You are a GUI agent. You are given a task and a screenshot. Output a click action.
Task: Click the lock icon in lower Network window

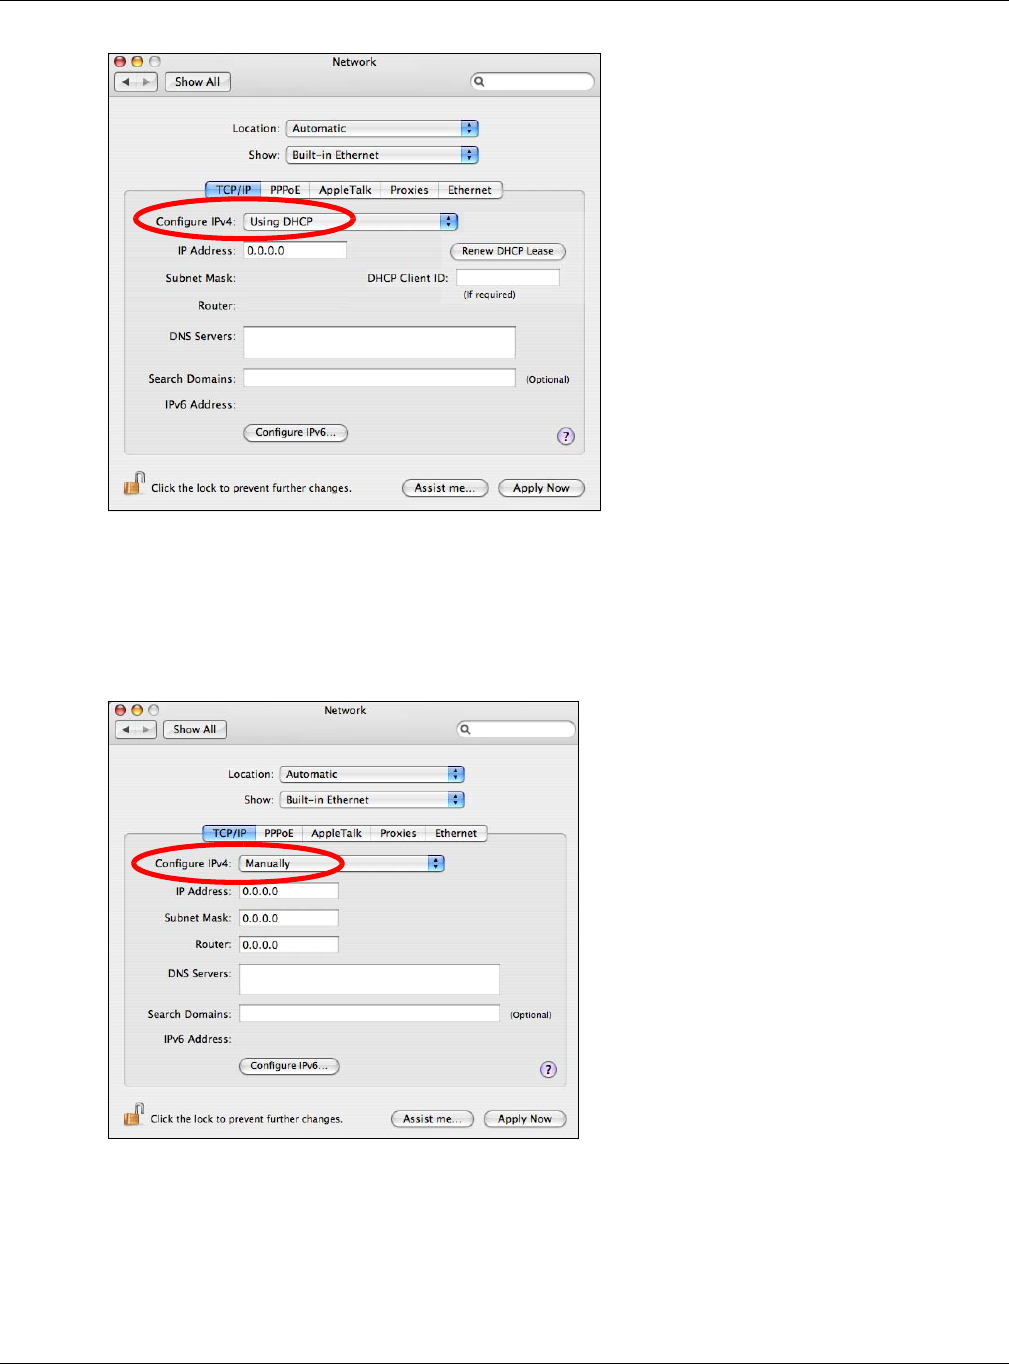(133, 1116)
